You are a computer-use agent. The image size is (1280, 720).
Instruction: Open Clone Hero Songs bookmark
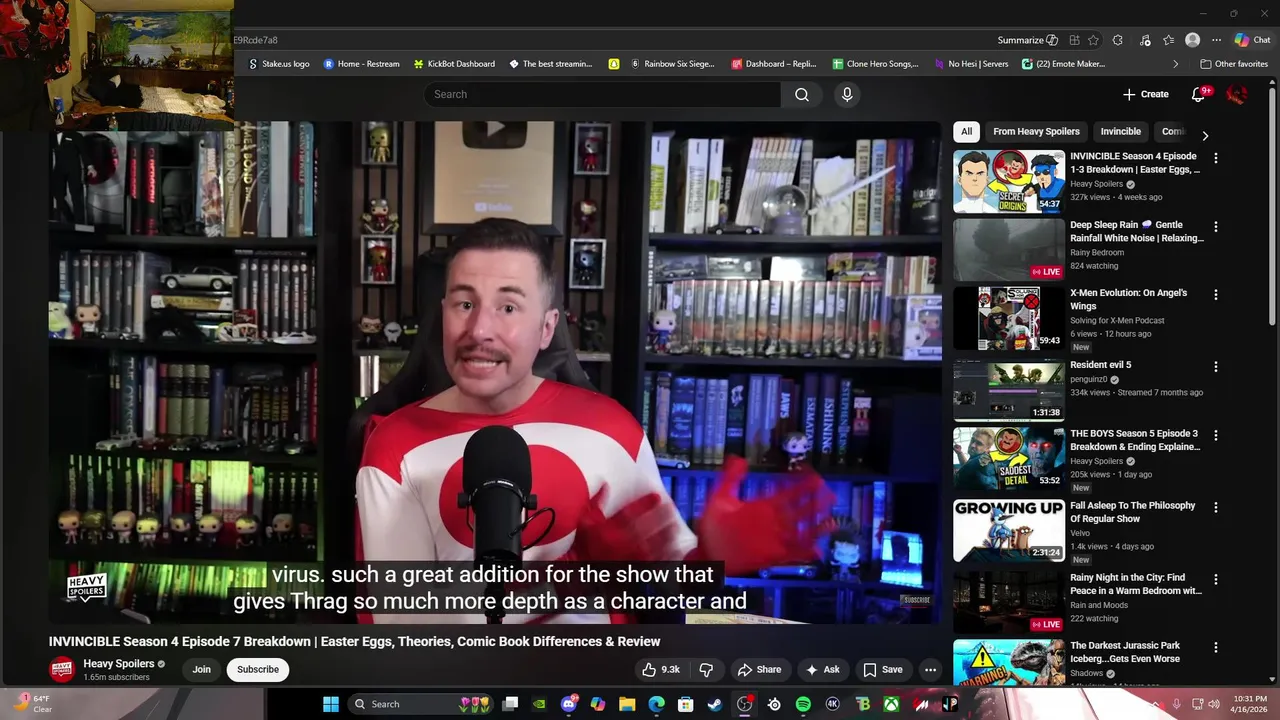pos(875,64)
